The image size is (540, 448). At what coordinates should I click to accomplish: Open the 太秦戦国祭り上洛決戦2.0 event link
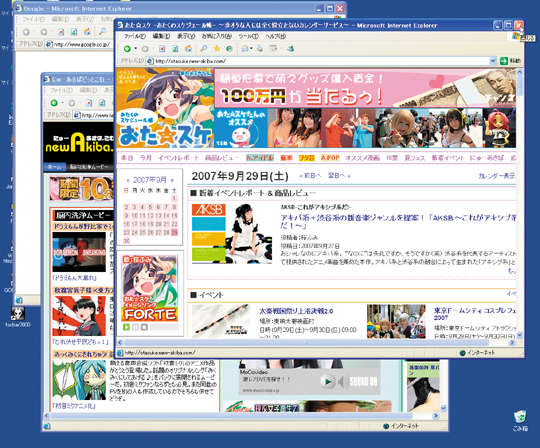coord(296,311)
